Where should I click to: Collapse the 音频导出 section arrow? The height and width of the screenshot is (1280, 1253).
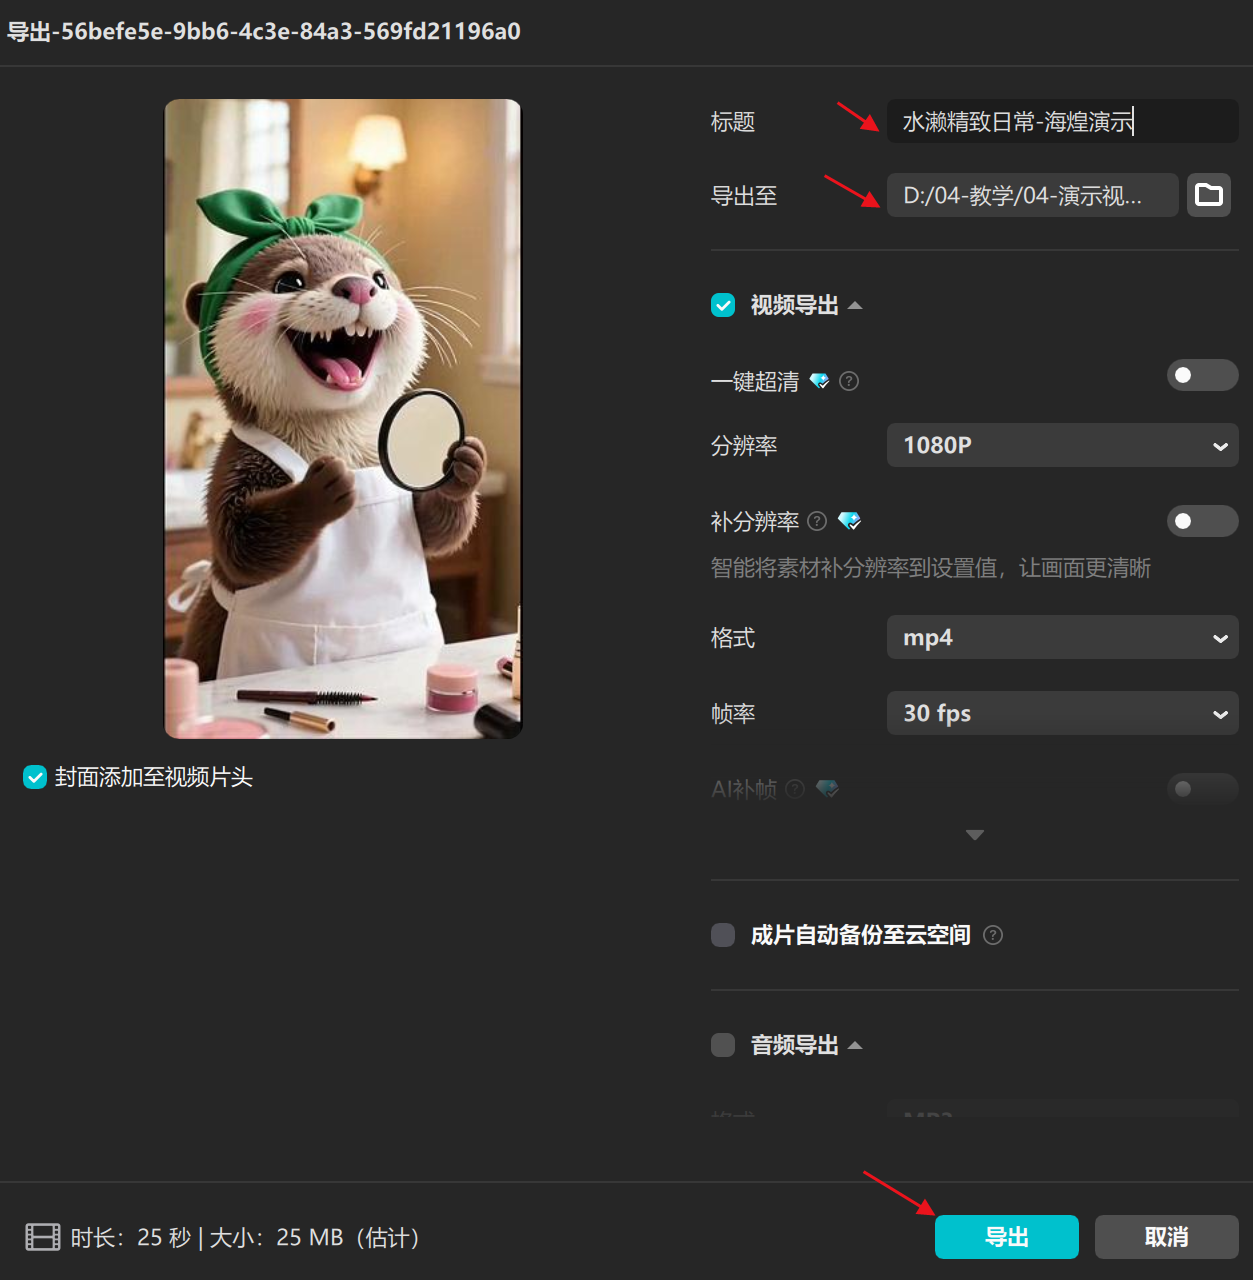pyautogui.click(x=855, y=1045)
